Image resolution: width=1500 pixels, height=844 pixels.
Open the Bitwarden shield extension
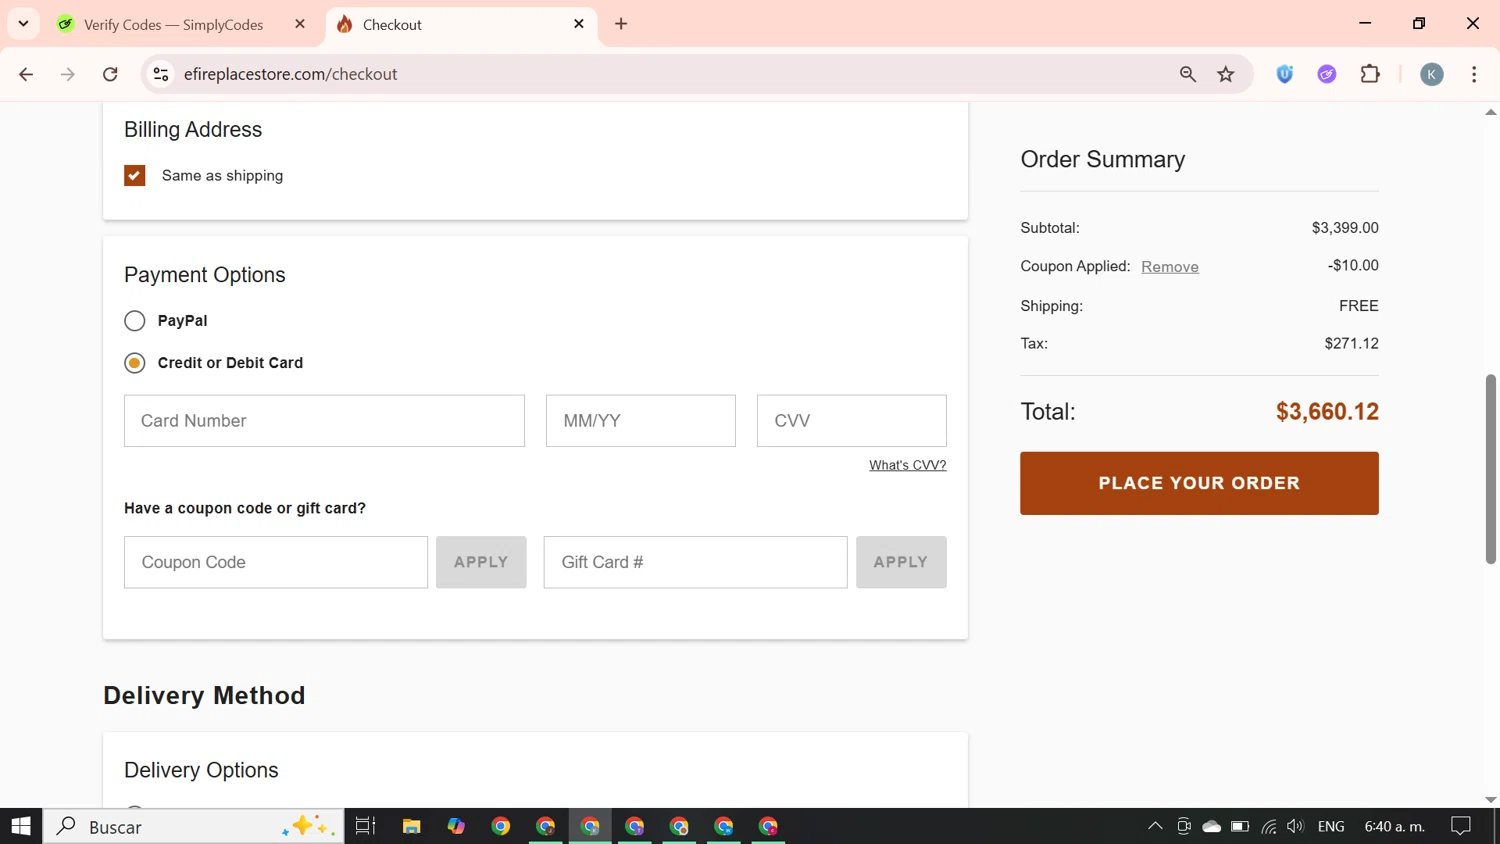(x=1285, y=74)
